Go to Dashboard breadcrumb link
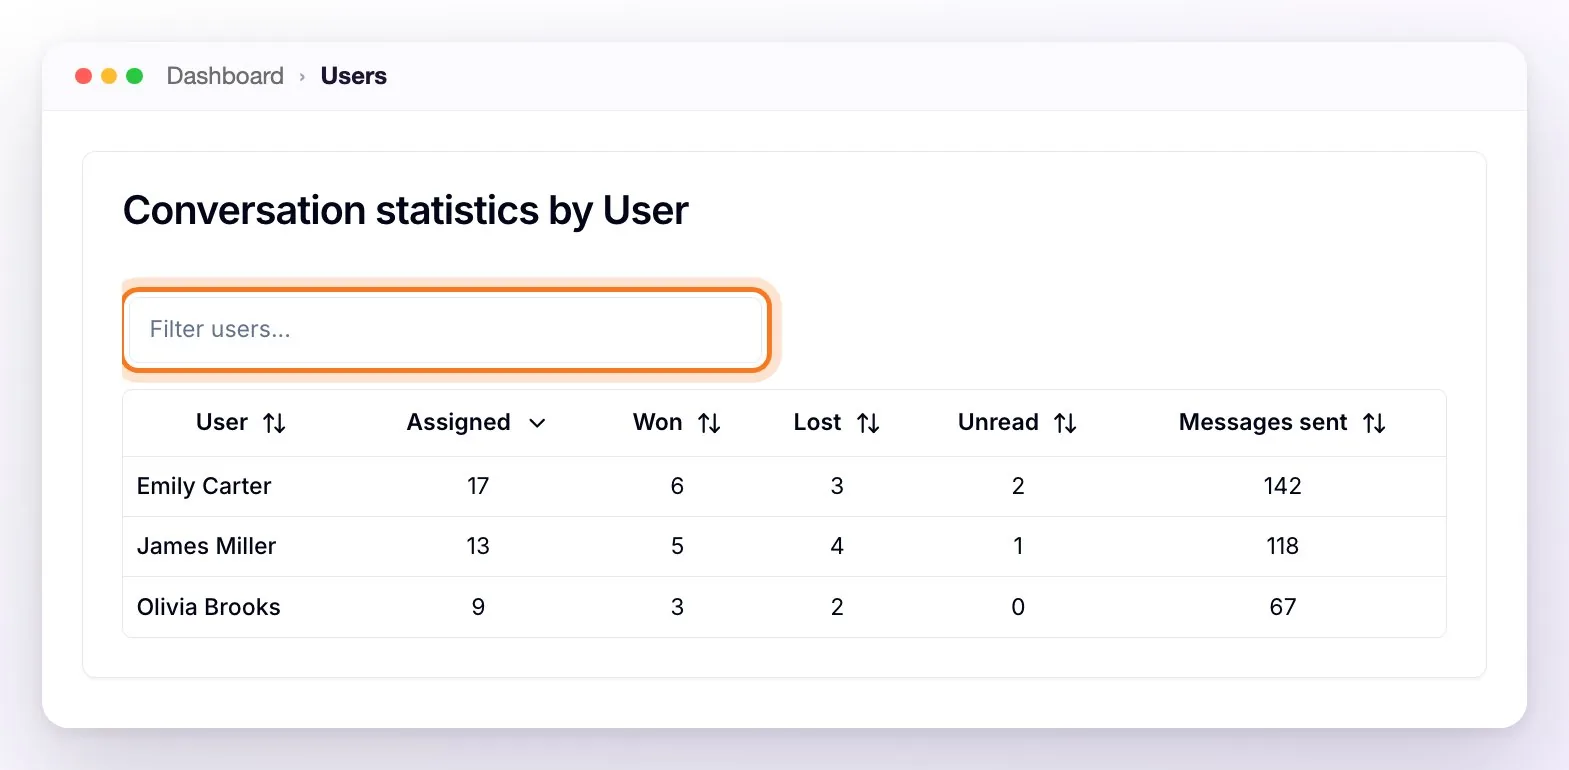The height and width of the screenshot is (770, 1569). tap(225, 76)
